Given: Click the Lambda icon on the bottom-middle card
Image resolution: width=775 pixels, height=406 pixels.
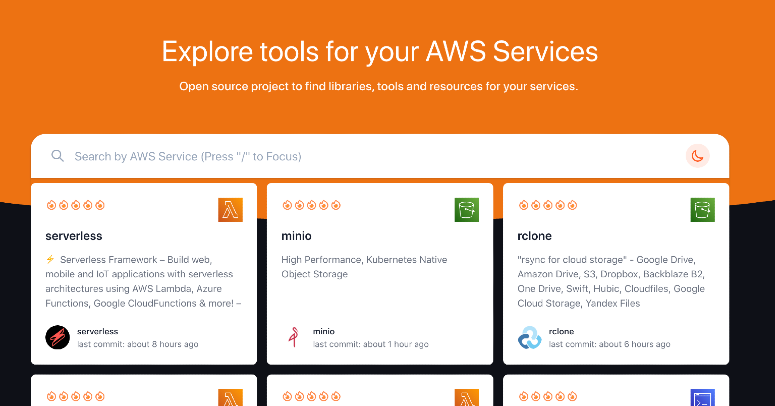Looking at the screenshot, I should point(467,398).
